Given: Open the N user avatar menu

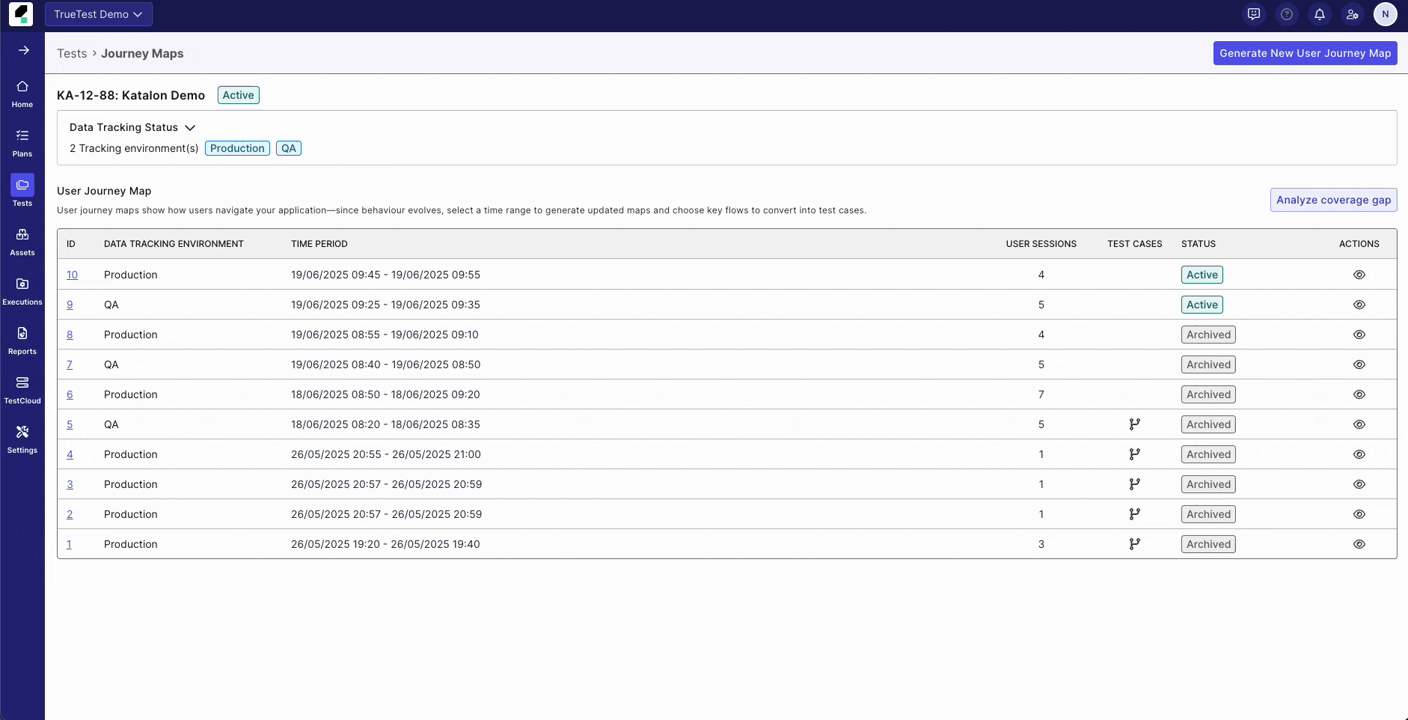Looking at the screenshot, I should click(1385, 14).
